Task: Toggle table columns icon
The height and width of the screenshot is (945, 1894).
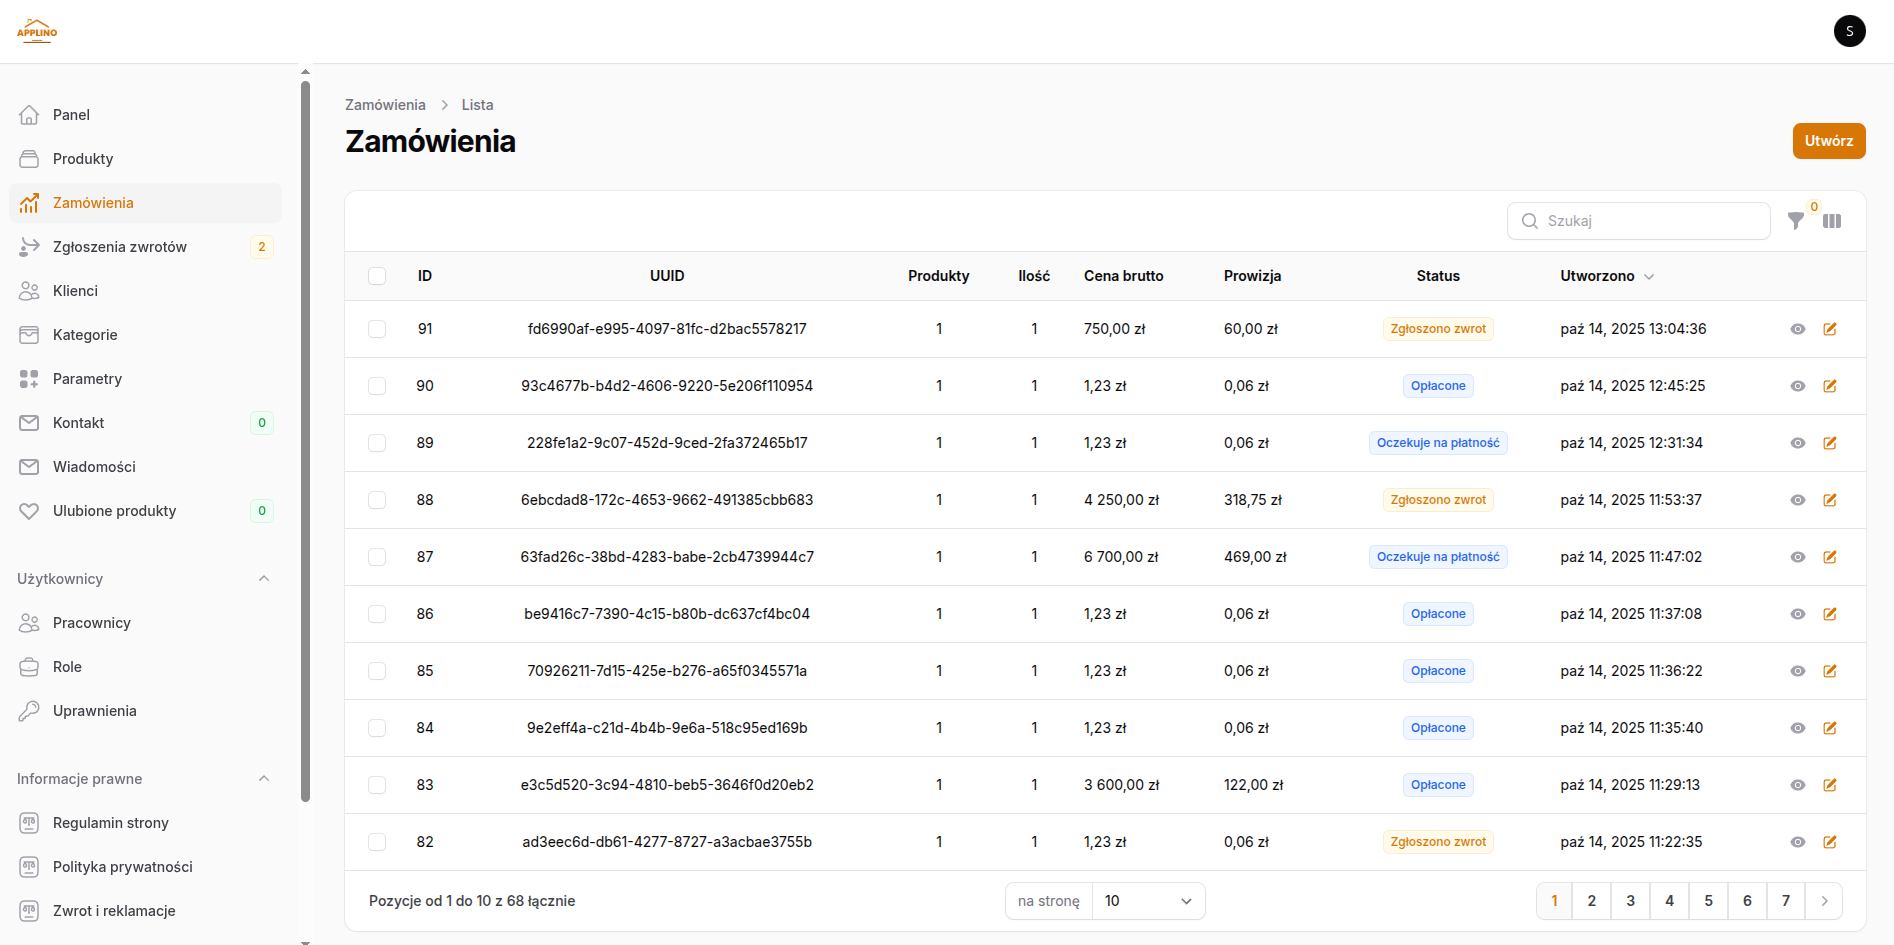Action: pos(1832,221)
